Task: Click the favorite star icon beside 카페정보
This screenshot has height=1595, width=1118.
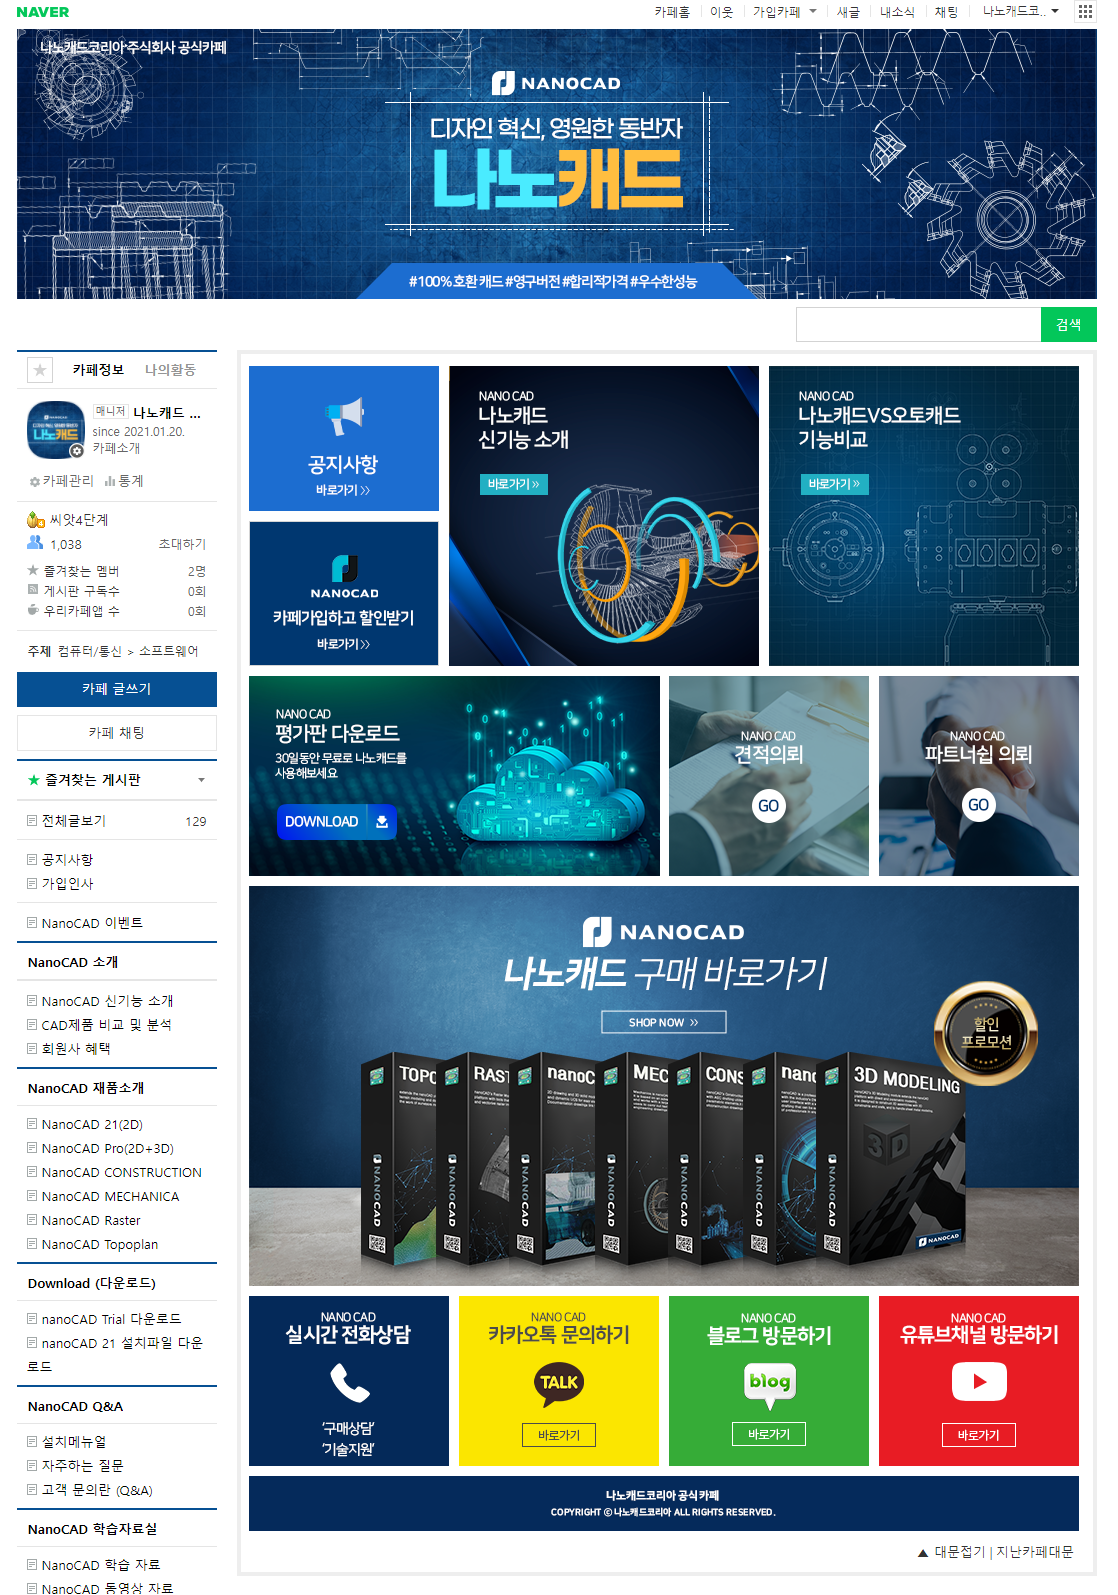Action: pyautogui.click(x=40, y=370)
